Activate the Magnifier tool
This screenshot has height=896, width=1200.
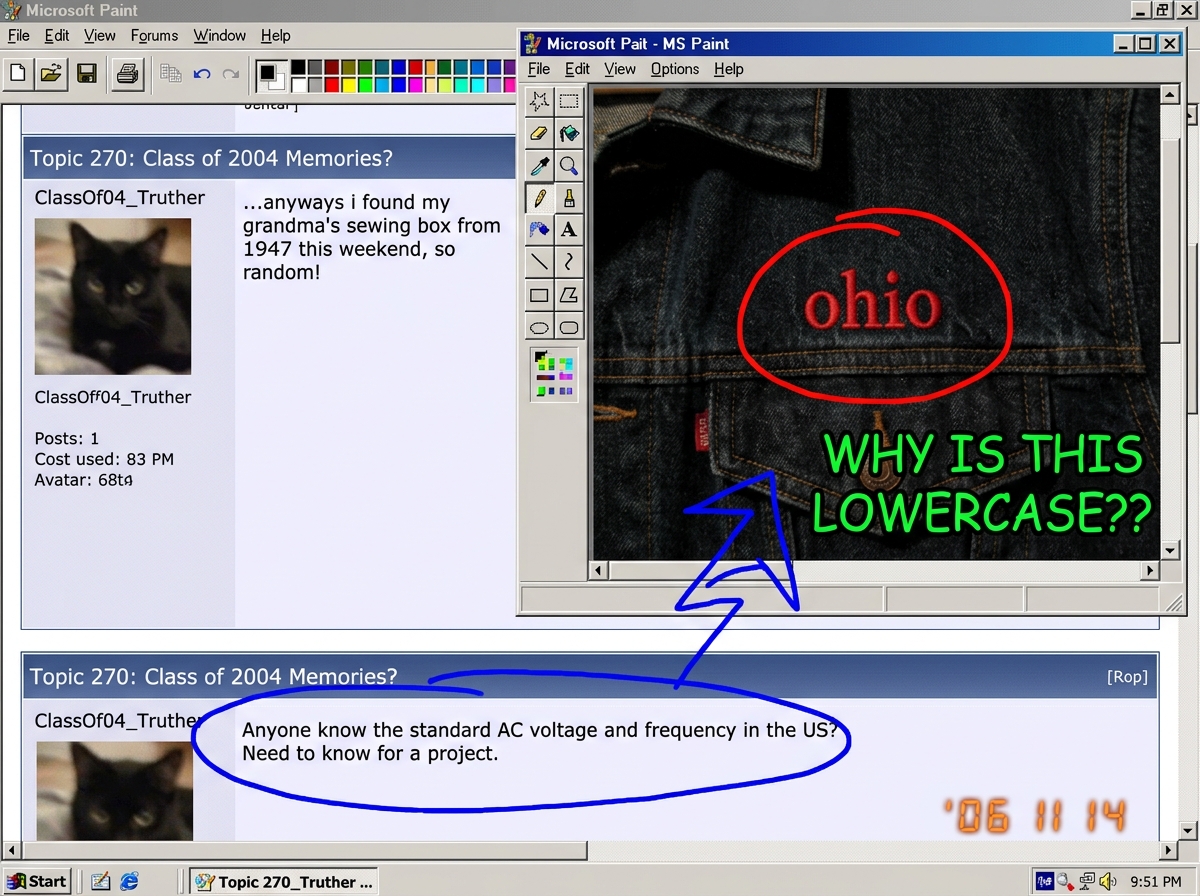[569, 165]
